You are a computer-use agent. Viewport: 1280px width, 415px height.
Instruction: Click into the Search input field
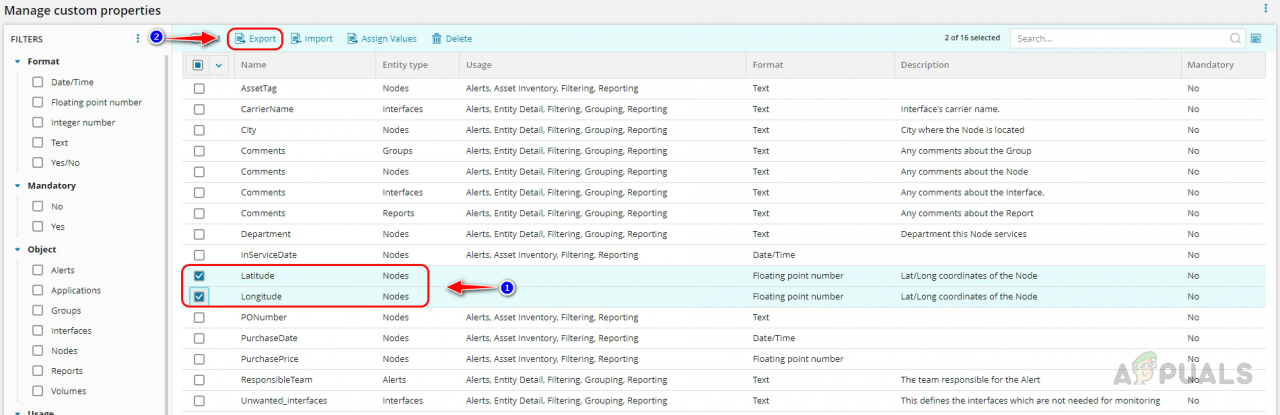pyautogui.click(x=1120, y=39)
